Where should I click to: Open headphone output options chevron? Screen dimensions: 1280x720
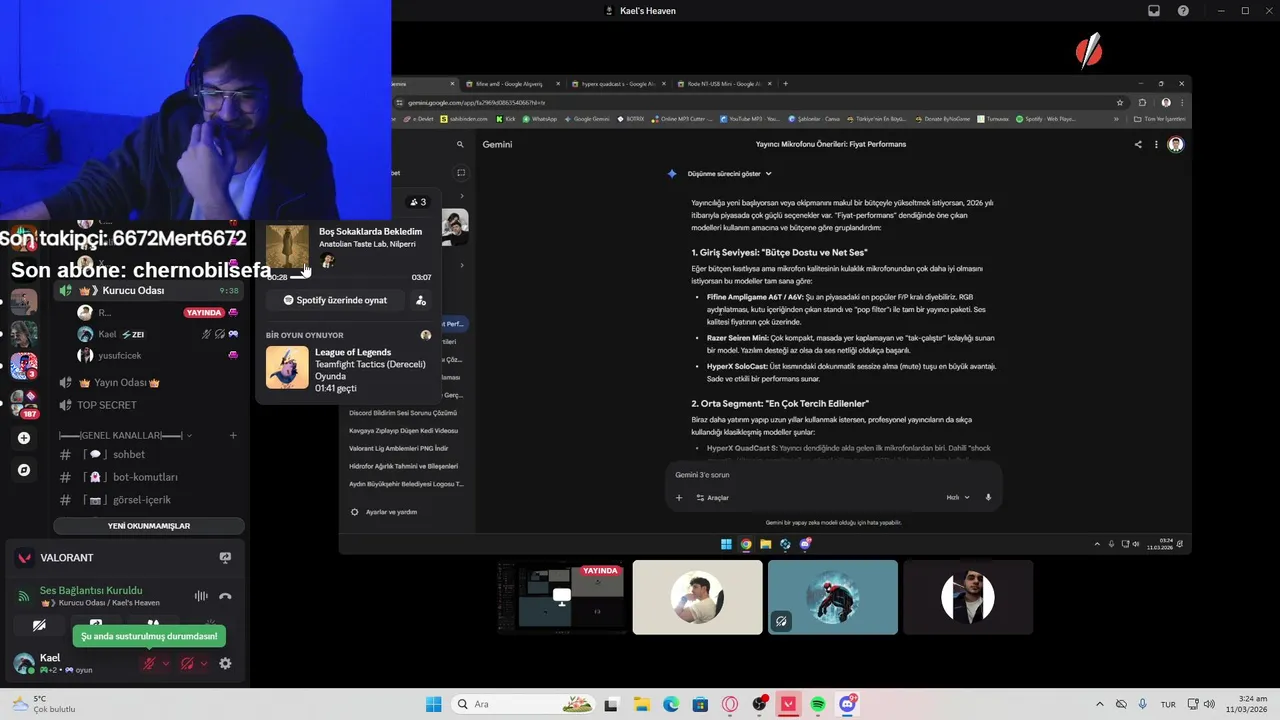pyautogui.click(x=204, y=663)
